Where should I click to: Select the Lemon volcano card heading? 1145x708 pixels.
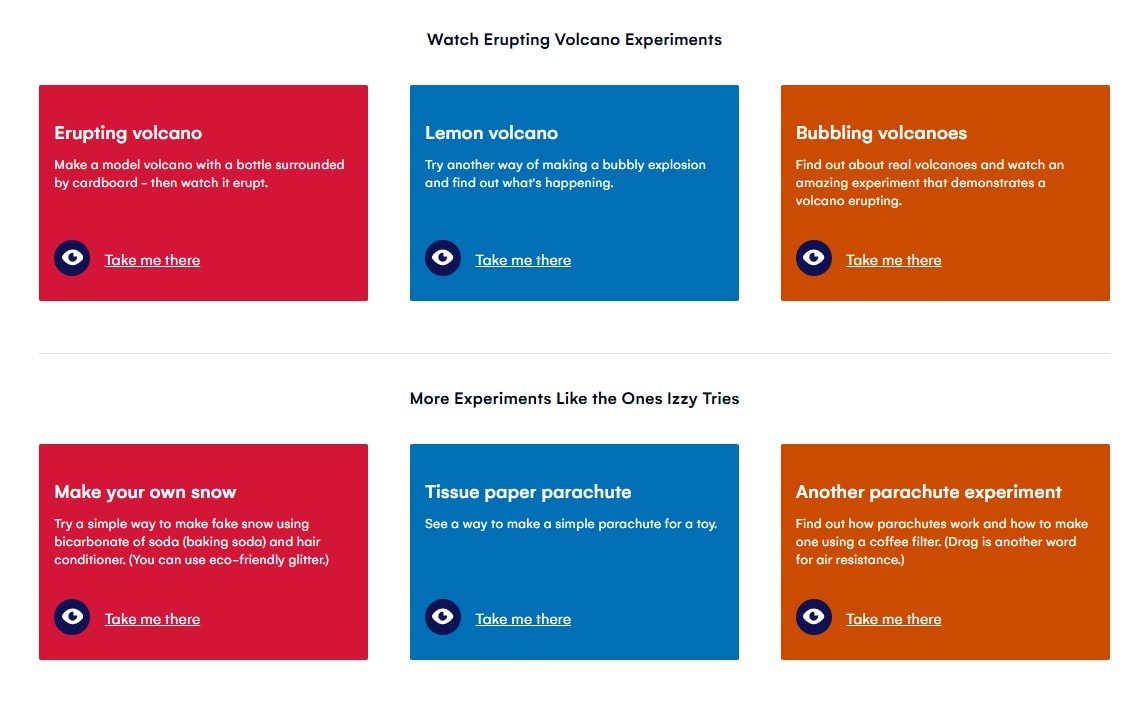point(491,133)
